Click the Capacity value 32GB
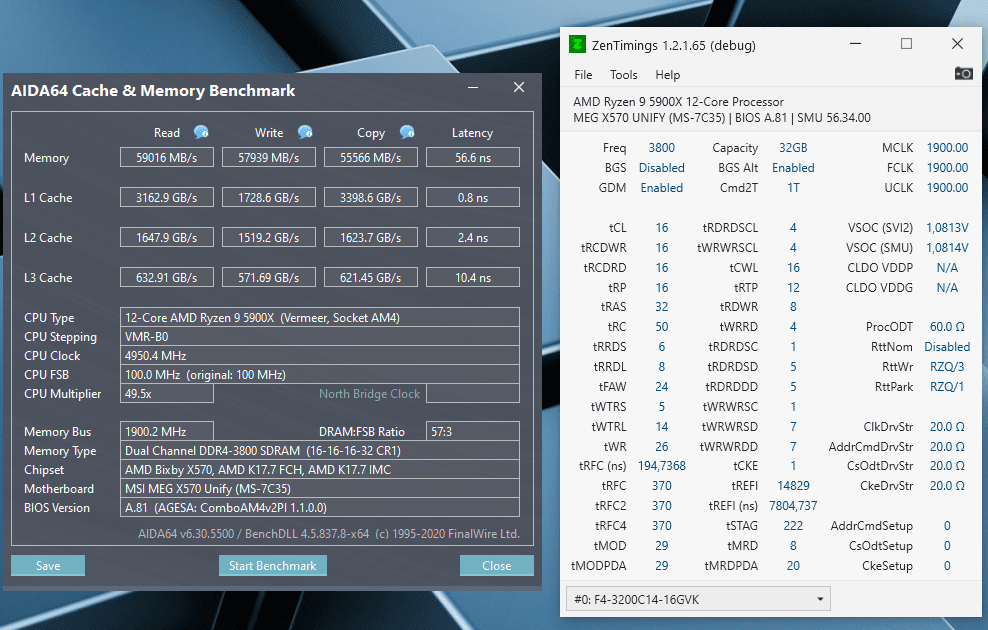 tap(793, 147)
